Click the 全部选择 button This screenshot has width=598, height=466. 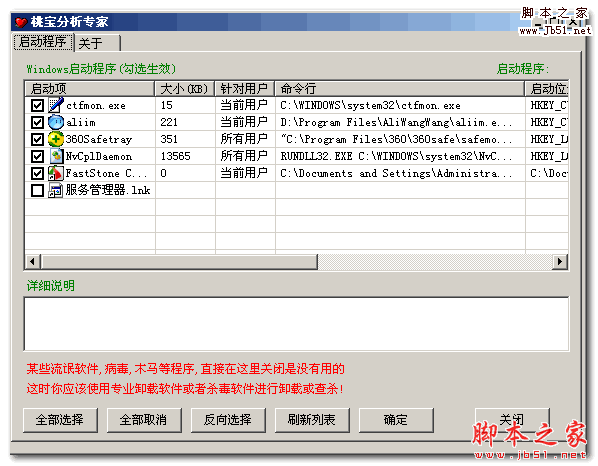[x=60, y=420]
